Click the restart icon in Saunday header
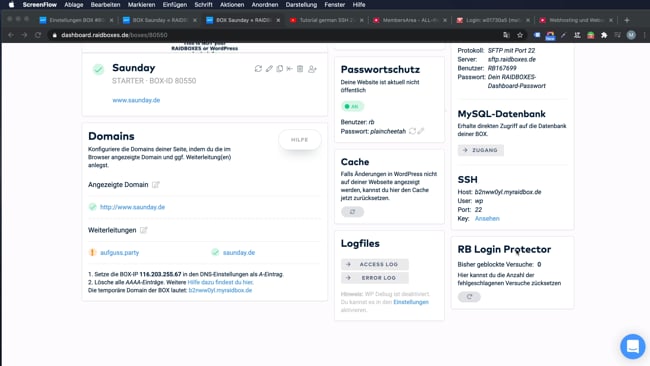Screen dimensions: 650x366 (258, 68)
